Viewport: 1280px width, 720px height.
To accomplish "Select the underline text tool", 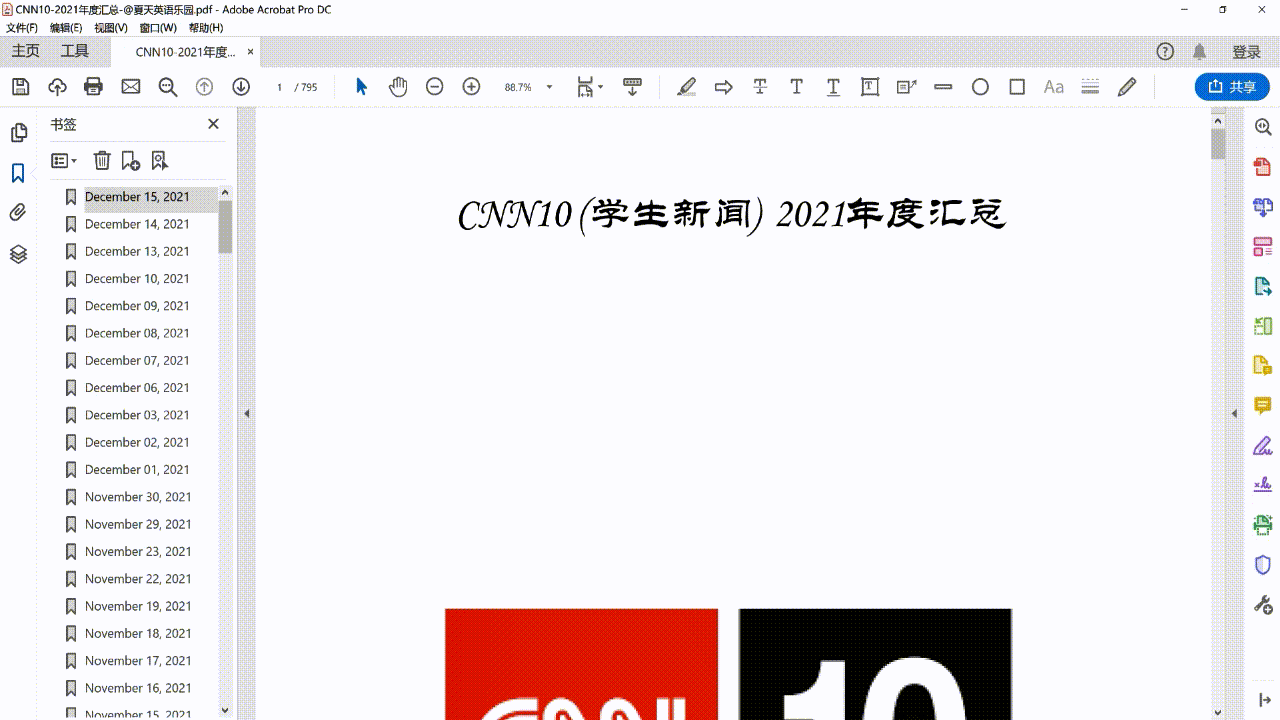I will point(833,87).
